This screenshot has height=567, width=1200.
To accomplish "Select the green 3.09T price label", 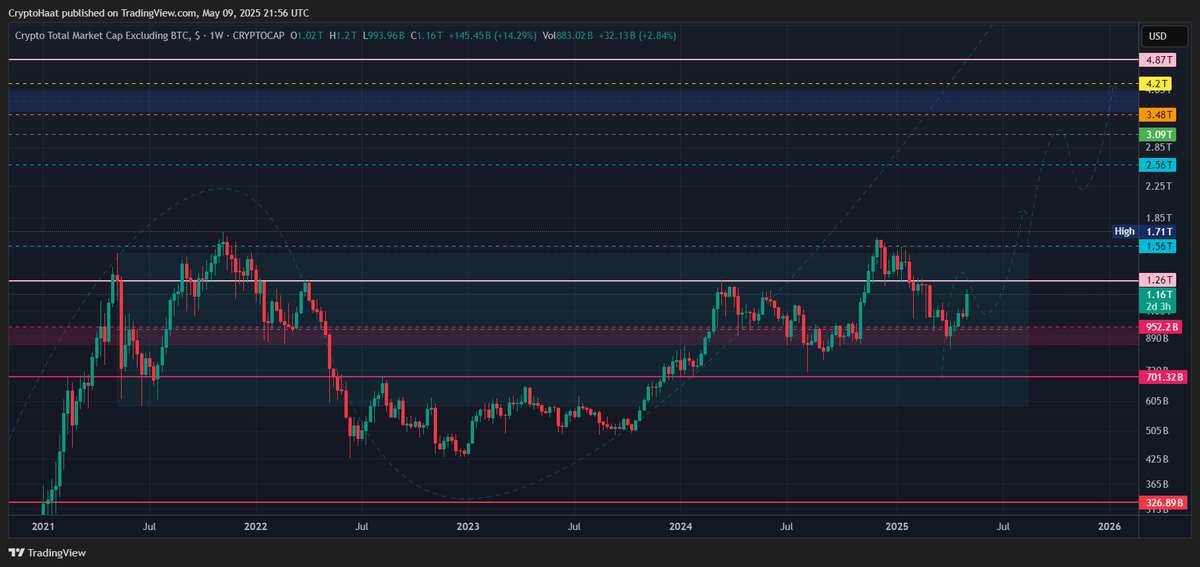I will point(1158,134).
